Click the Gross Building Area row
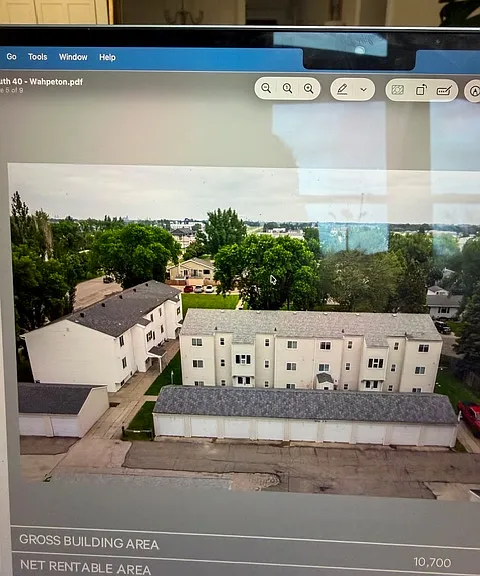 (x=245, y=541)
